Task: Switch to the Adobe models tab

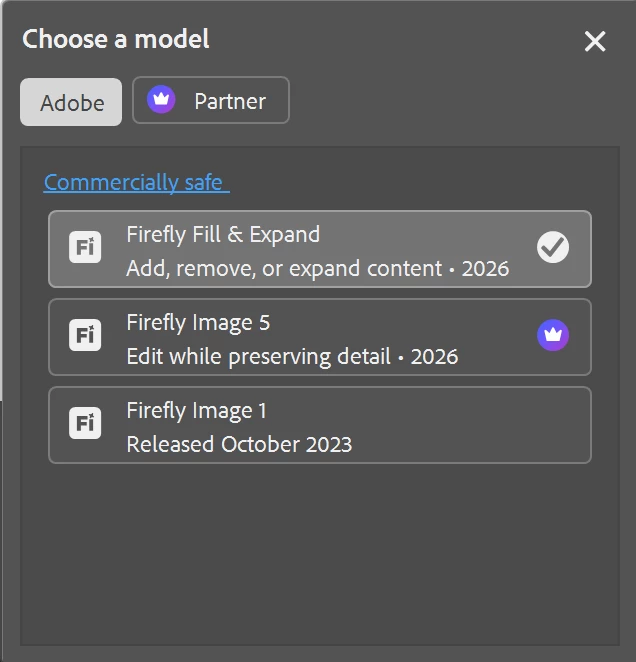Action: tap(71, 102)
